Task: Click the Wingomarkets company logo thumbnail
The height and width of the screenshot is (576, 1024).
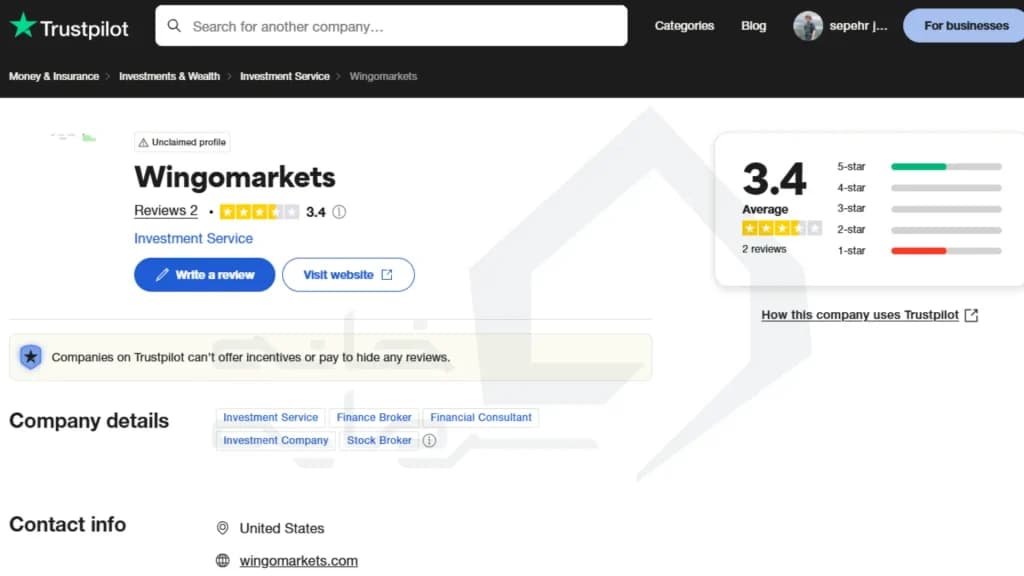Action: [73, 137]
